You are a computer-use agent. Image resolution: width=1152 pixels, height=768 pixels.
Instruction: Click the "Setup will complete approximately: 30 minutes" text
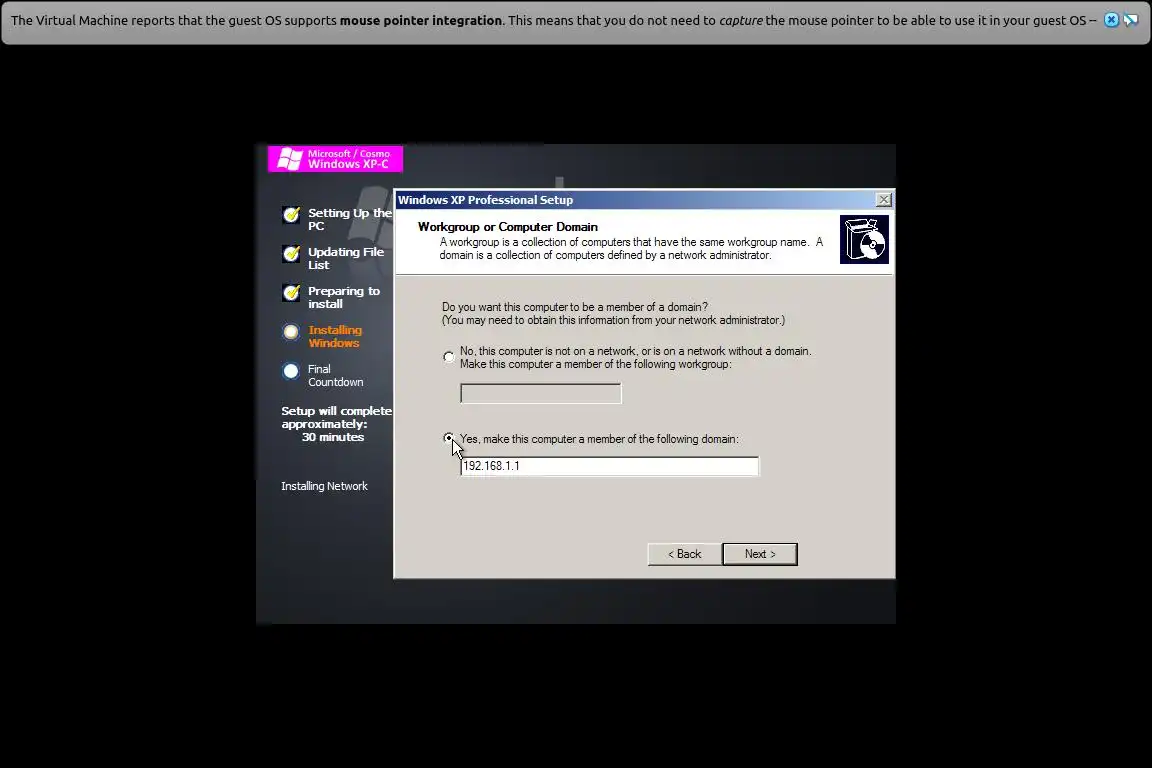(336, 424)
